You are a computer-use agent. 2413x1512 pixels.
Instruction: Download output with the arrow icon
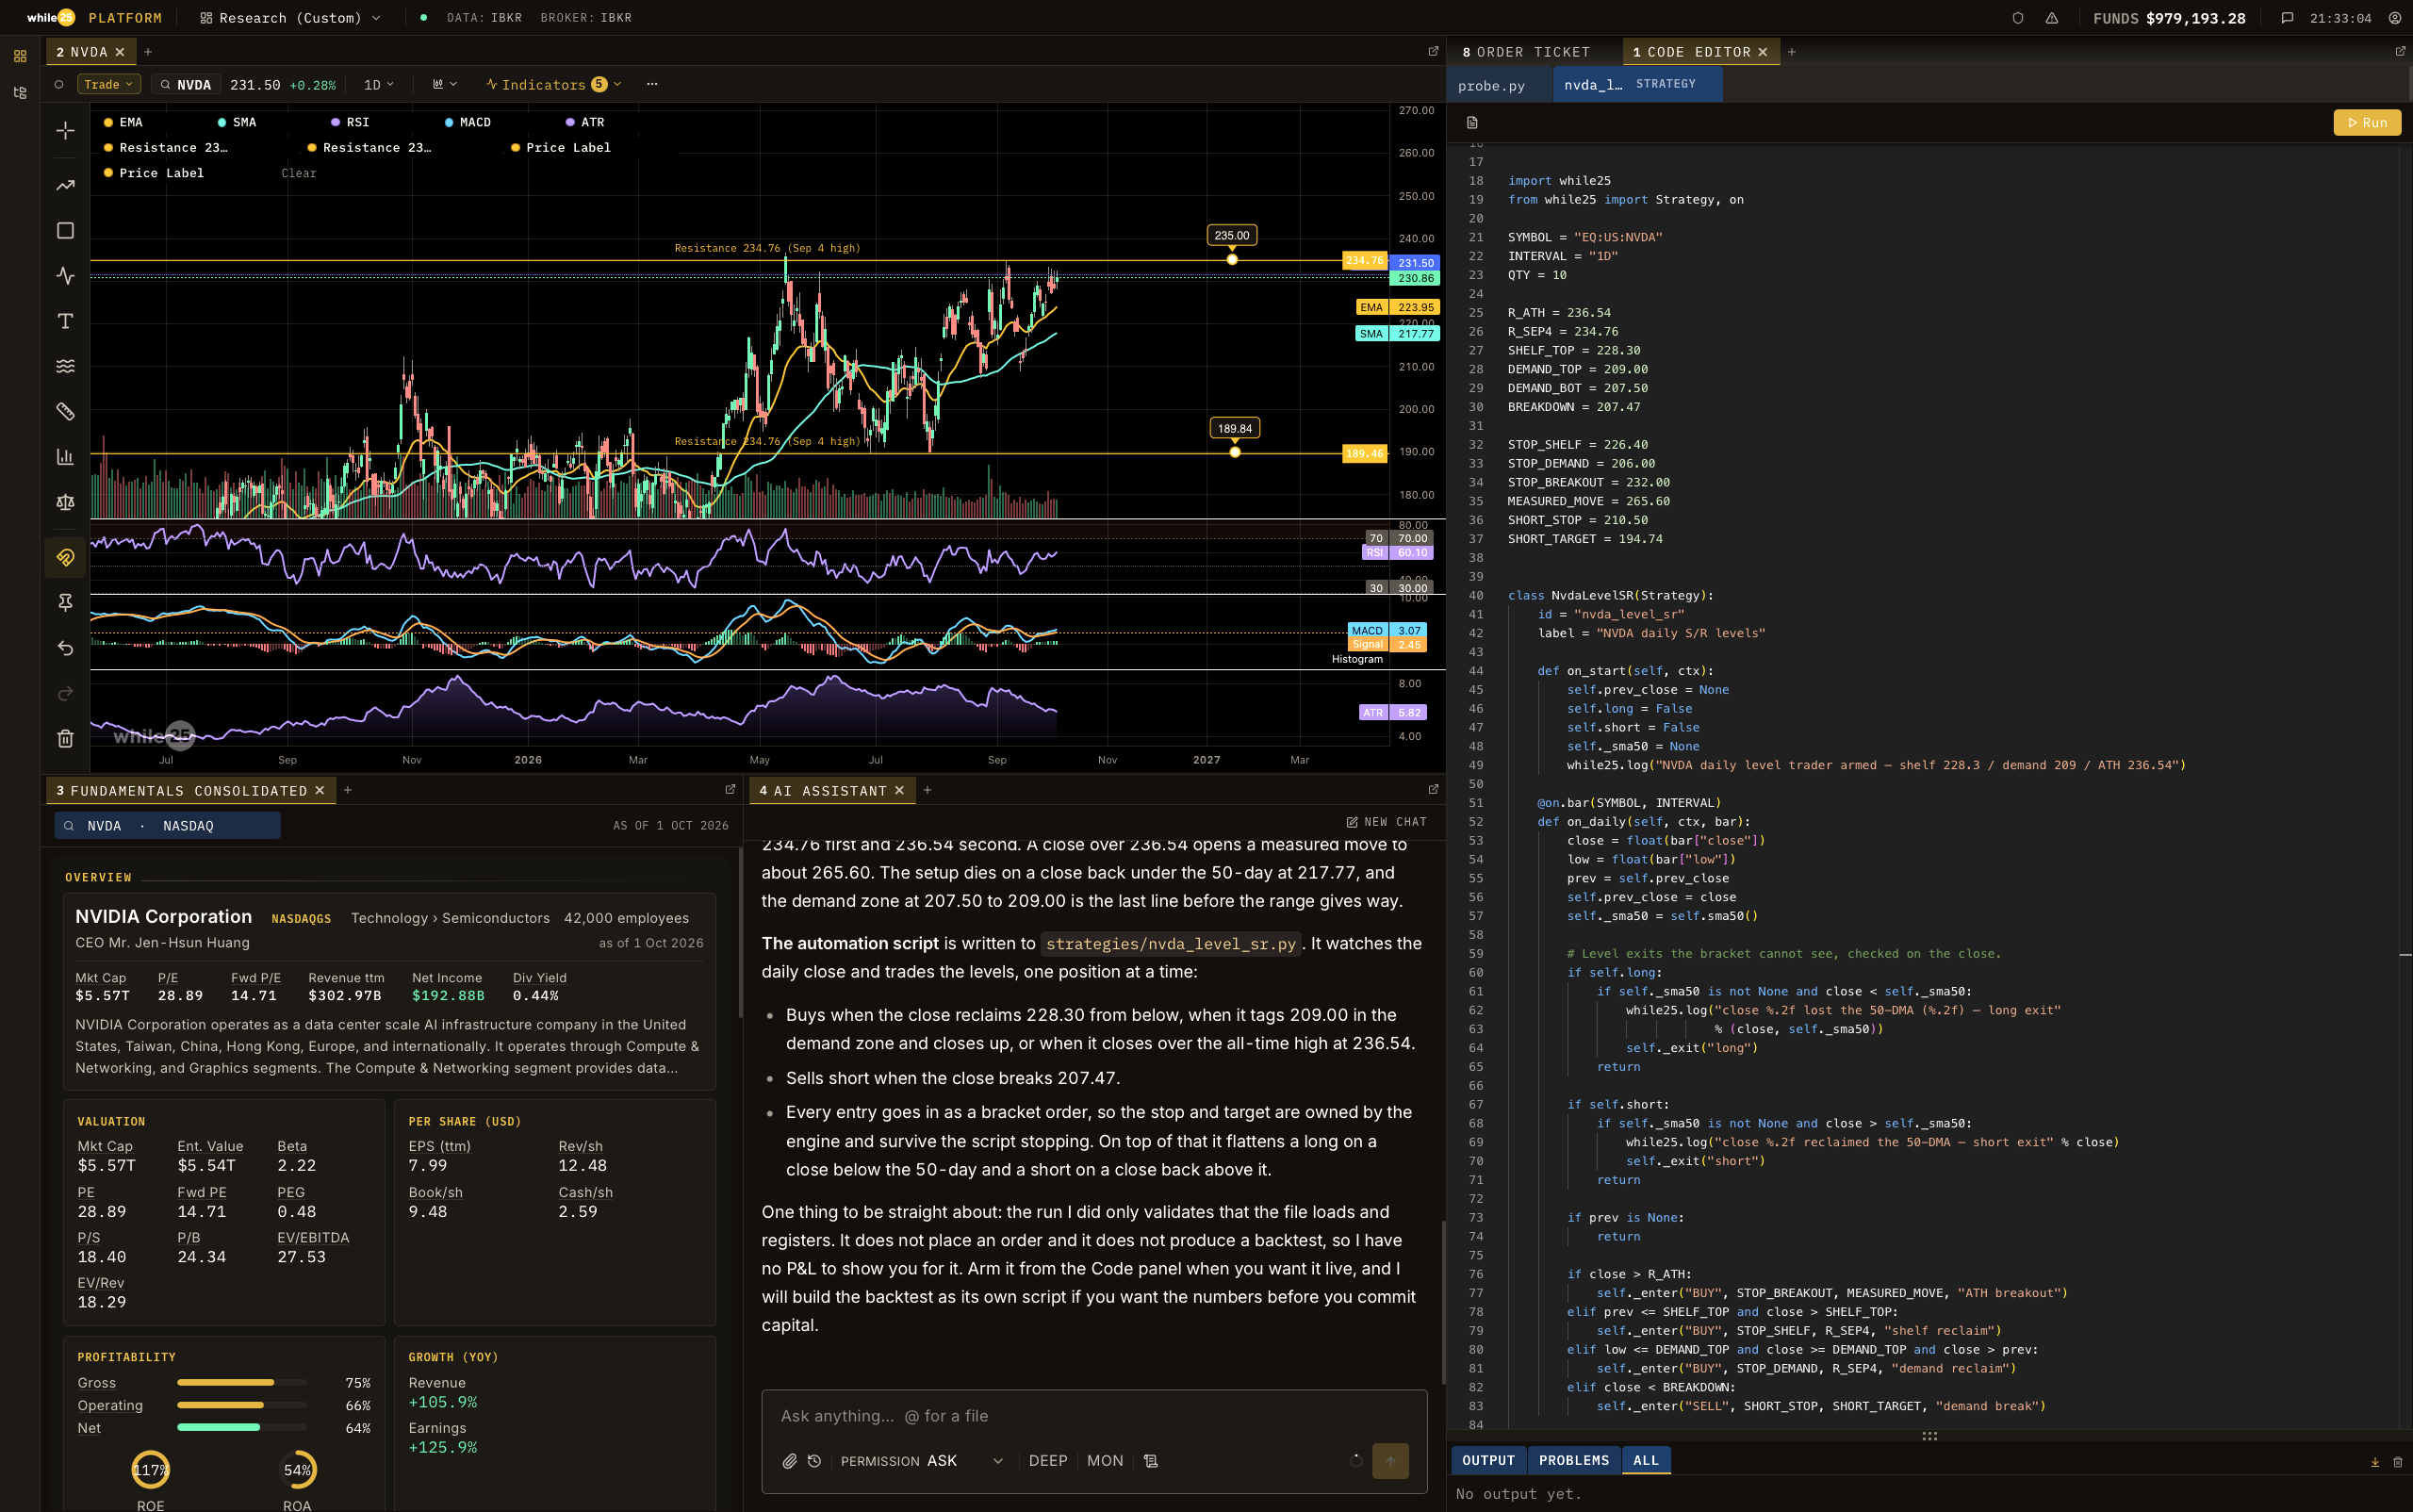coord(2375,1462)
